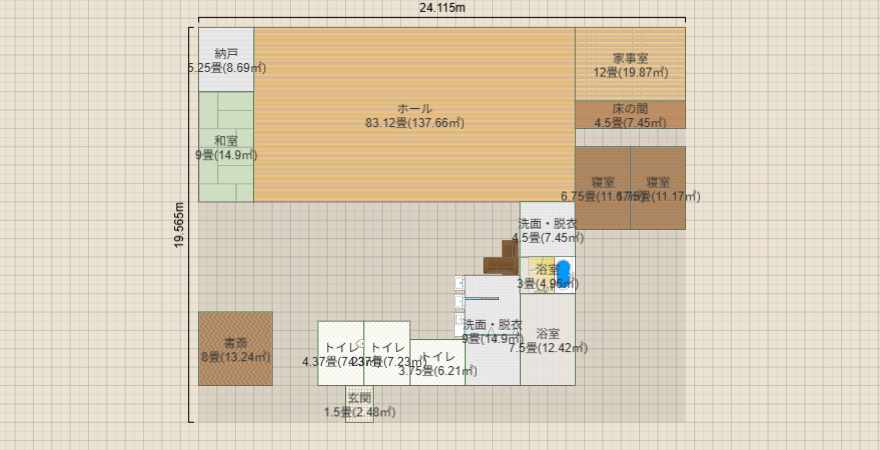Select the 書斎 8畳 study room
This screenshot has width=880, height=450.
(x=235, y=348)
